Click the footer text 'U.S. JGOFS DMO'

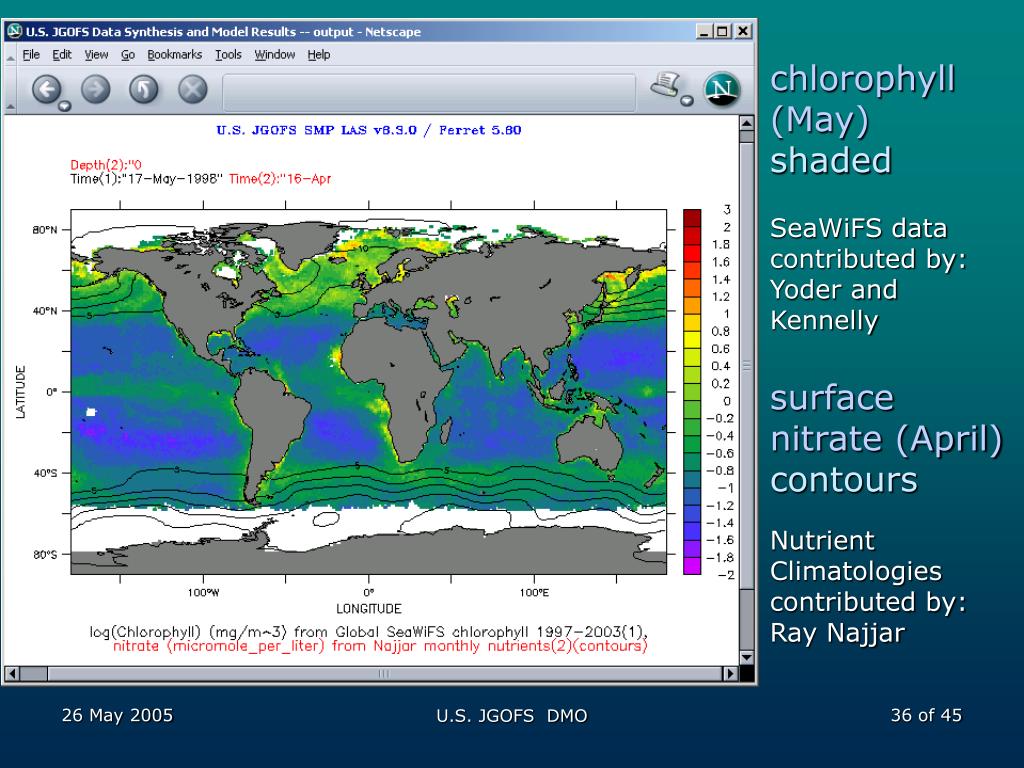click(x=512, y=716)
